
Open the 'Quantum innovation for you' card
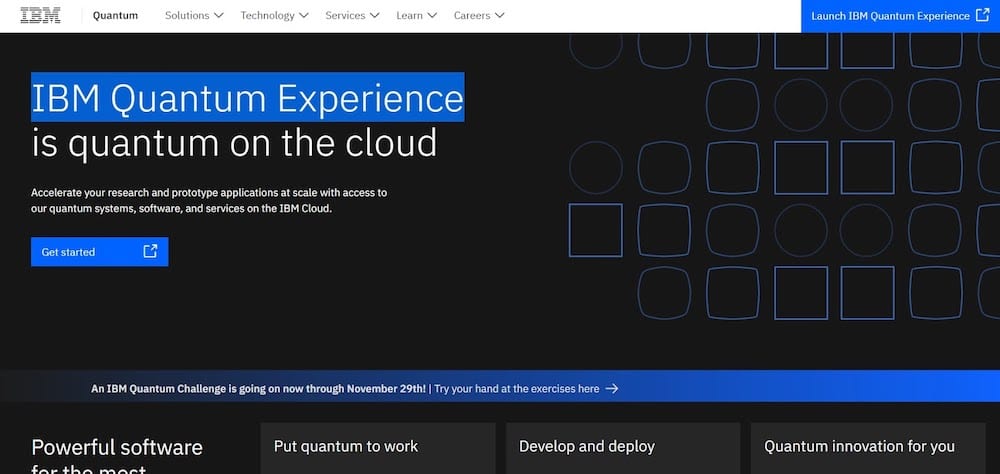tap(868, 448)
